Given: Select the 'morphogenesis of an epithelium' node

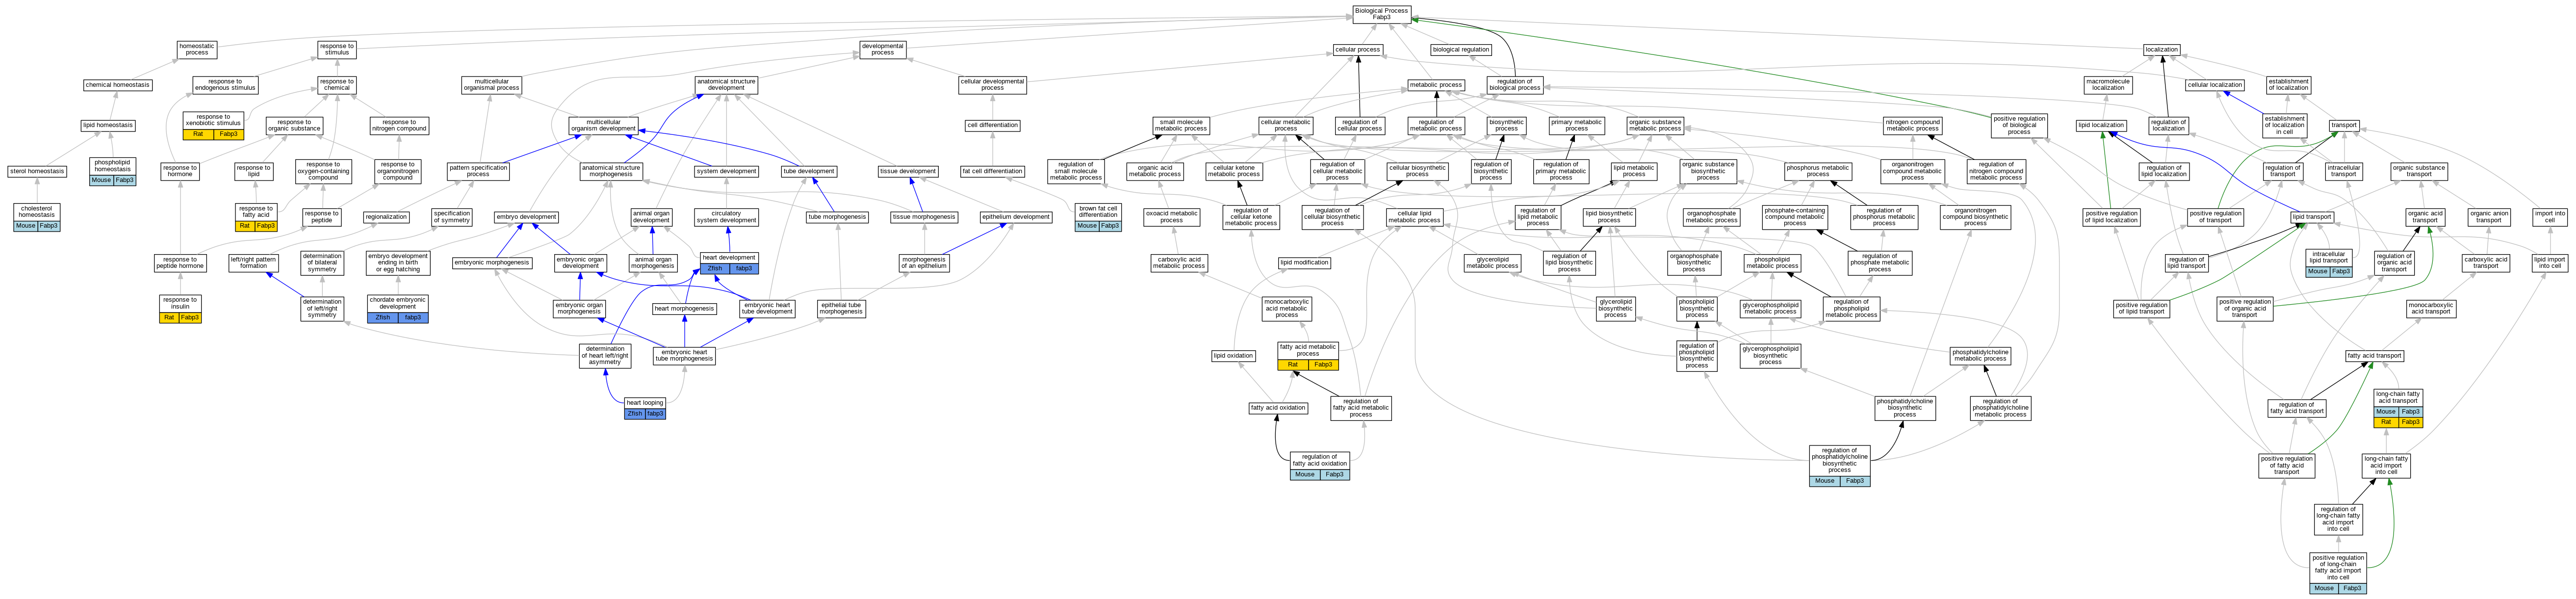Looking at the screenshot, I should coord(923,263).
